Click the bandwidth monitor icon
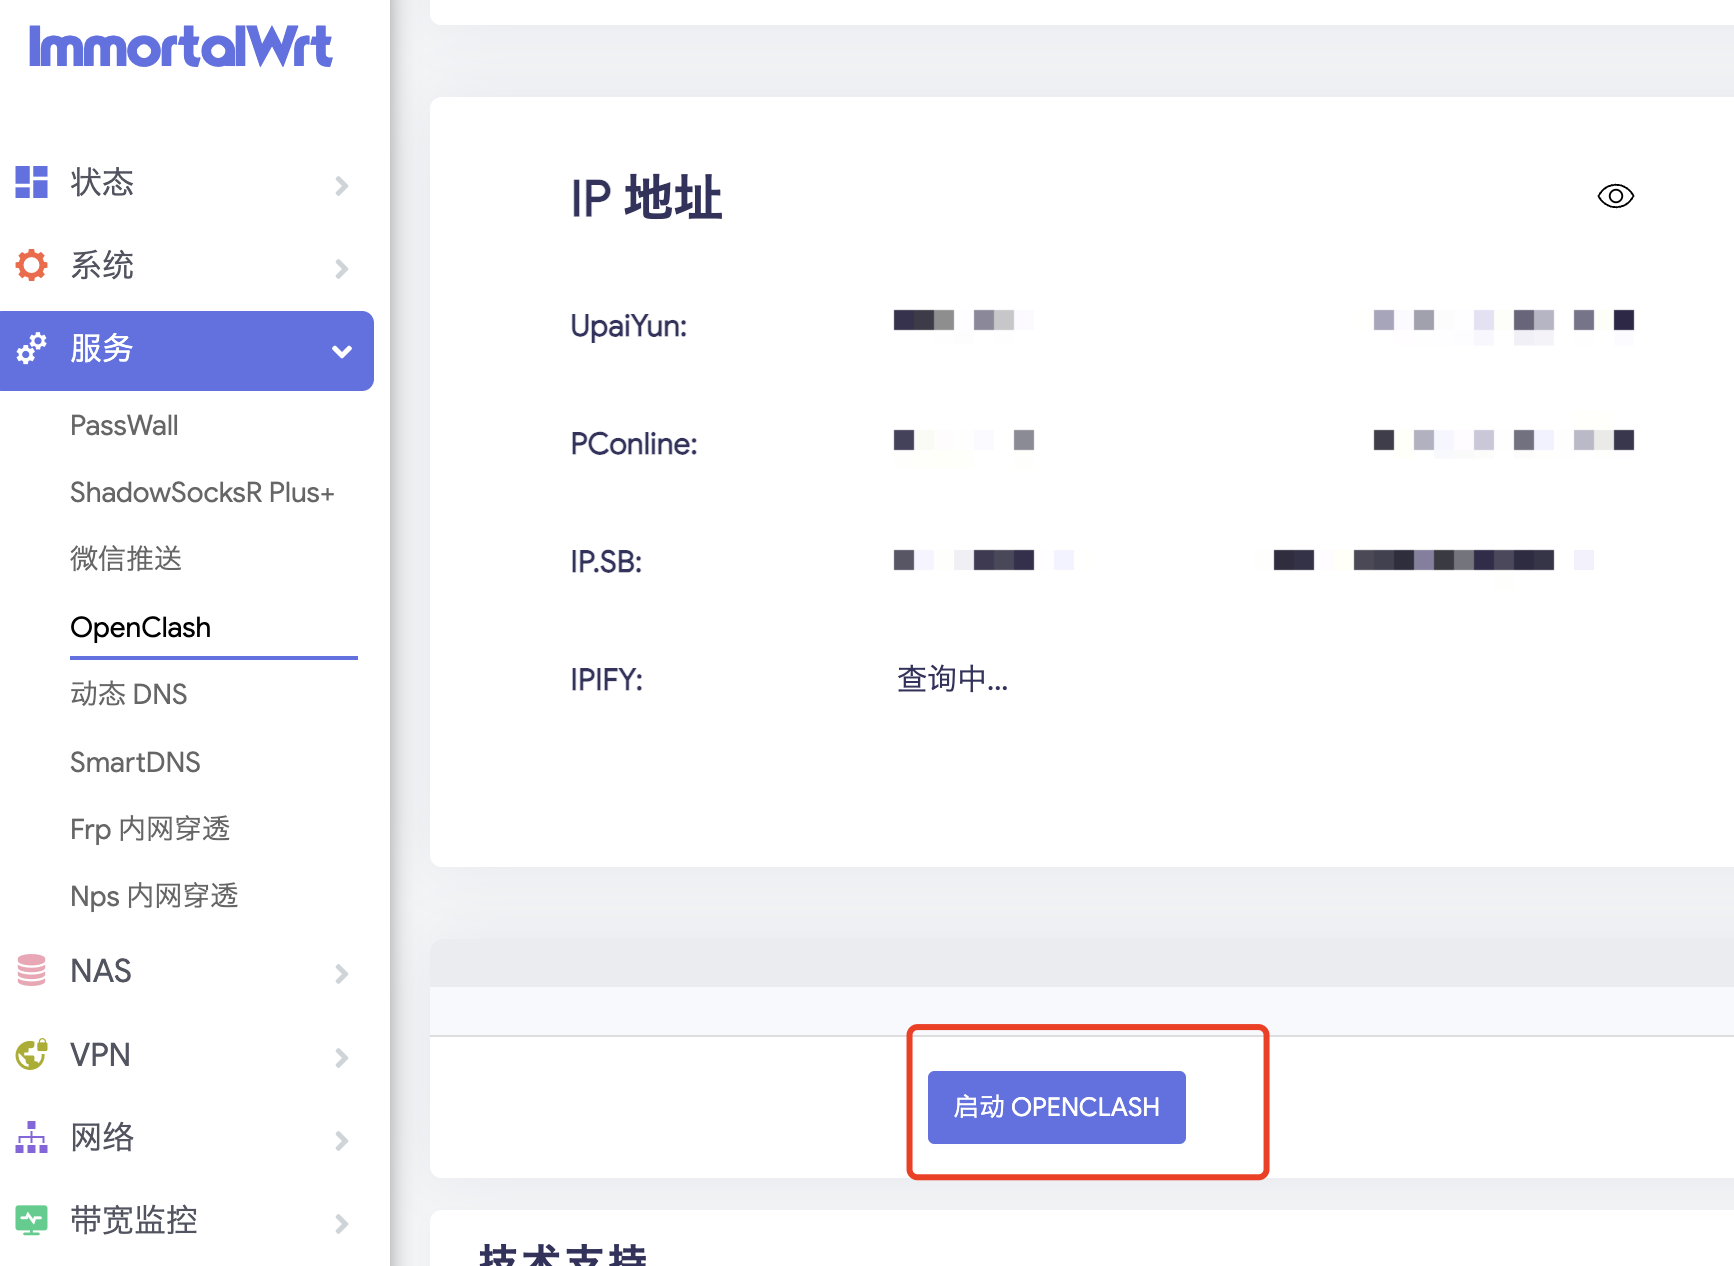Image resolution: width=1734 pixels, height=1266 pixels. click(x=31, y=1220)
